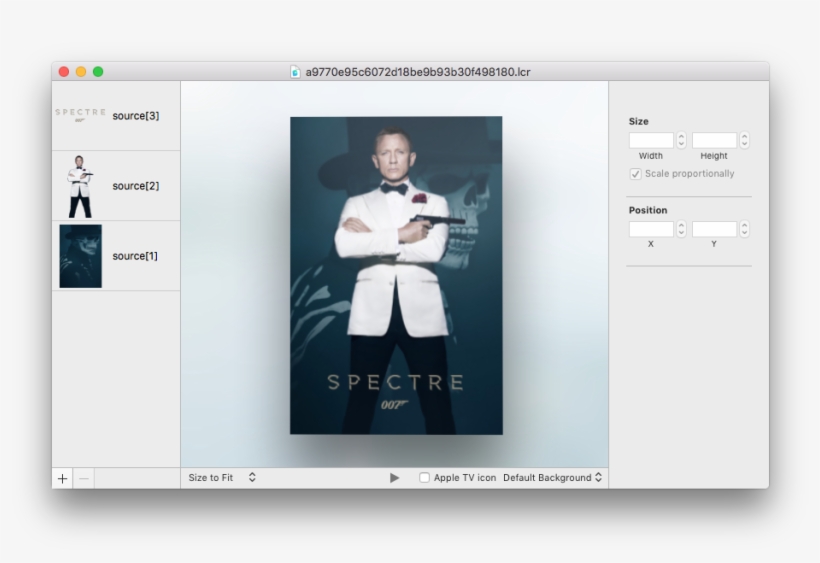
Task: Play the parallax preview animation
Action: [x=394, y=478]
